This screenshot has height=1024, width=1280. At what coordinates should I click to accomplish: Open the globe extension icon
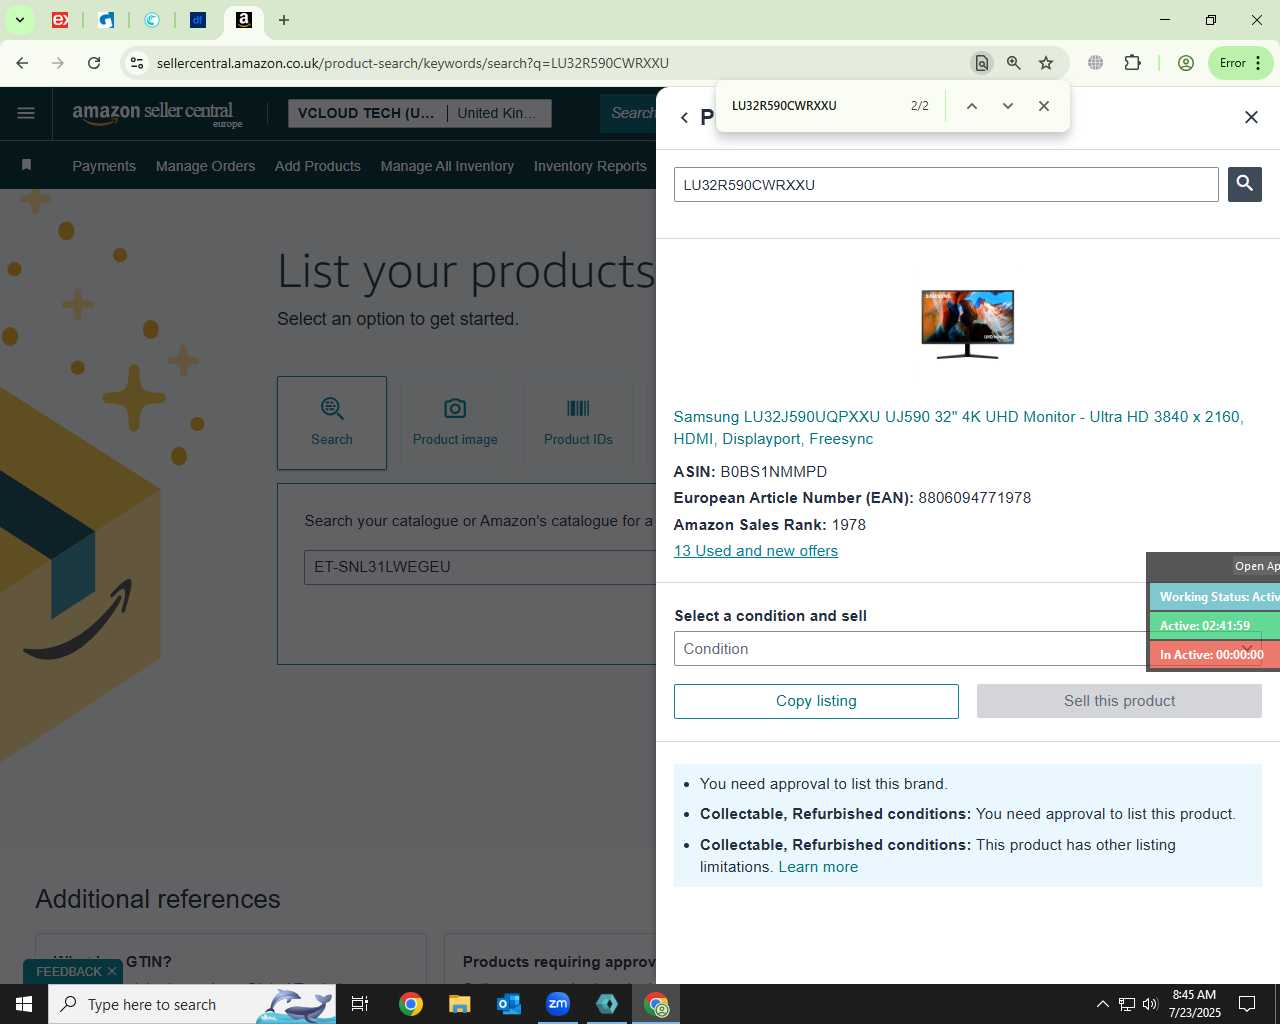[1096, 63]
